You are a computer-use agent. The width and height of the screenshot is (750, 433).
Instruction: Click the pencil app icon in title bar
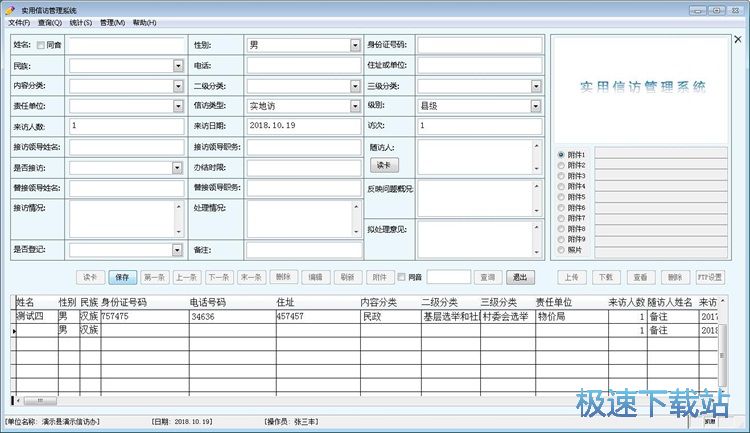tap(10, 10)
